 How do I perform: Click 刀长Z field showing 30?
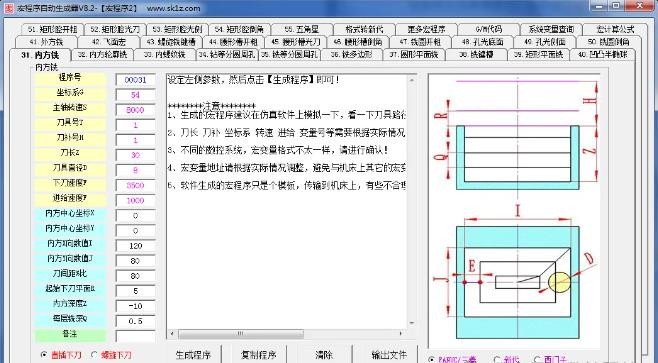coord(136,155)
